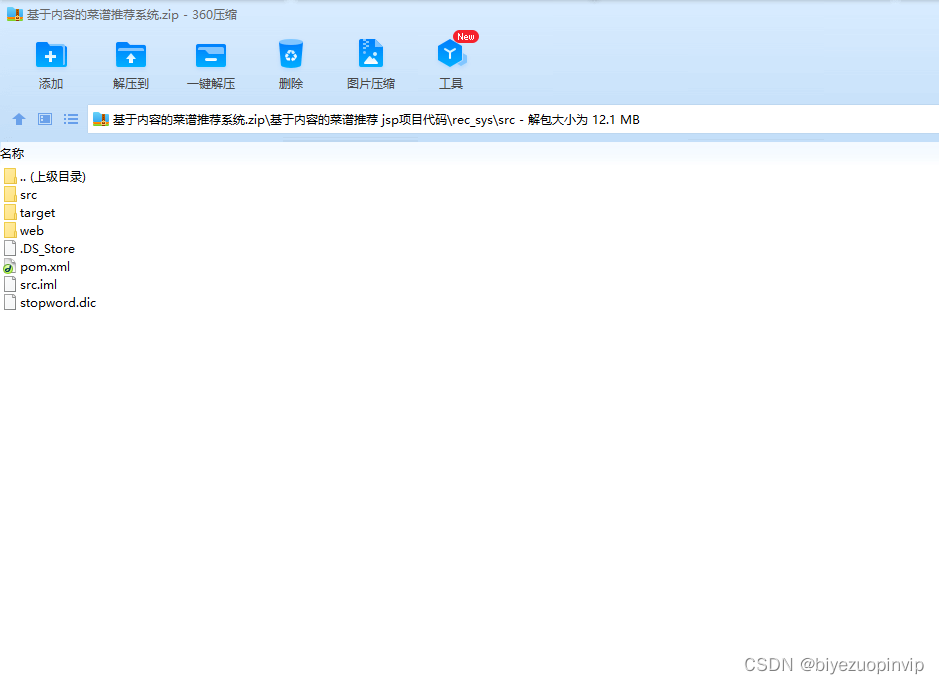The height and width of the screenshot is (684, 939).
Task: Click the 删除 (Delete) recycle icon
Action: [x=291, y=54]
